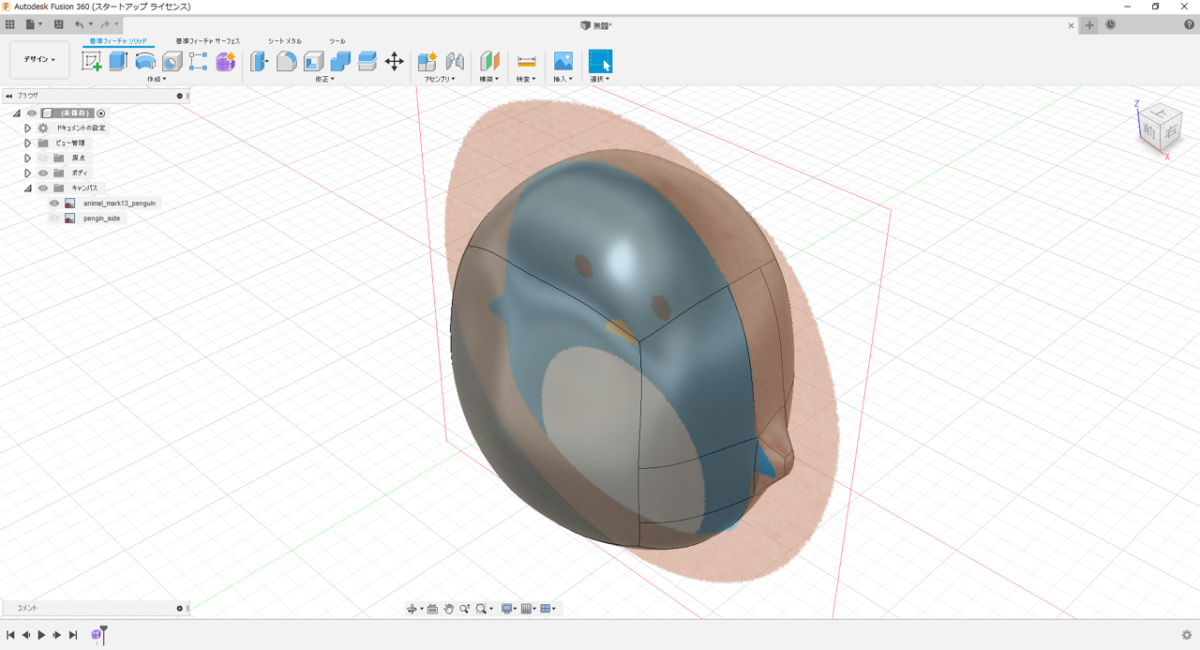The height and width of the screenshot is (650, 1200).
Task: Click the New Component icon
Action: point(428,62)
